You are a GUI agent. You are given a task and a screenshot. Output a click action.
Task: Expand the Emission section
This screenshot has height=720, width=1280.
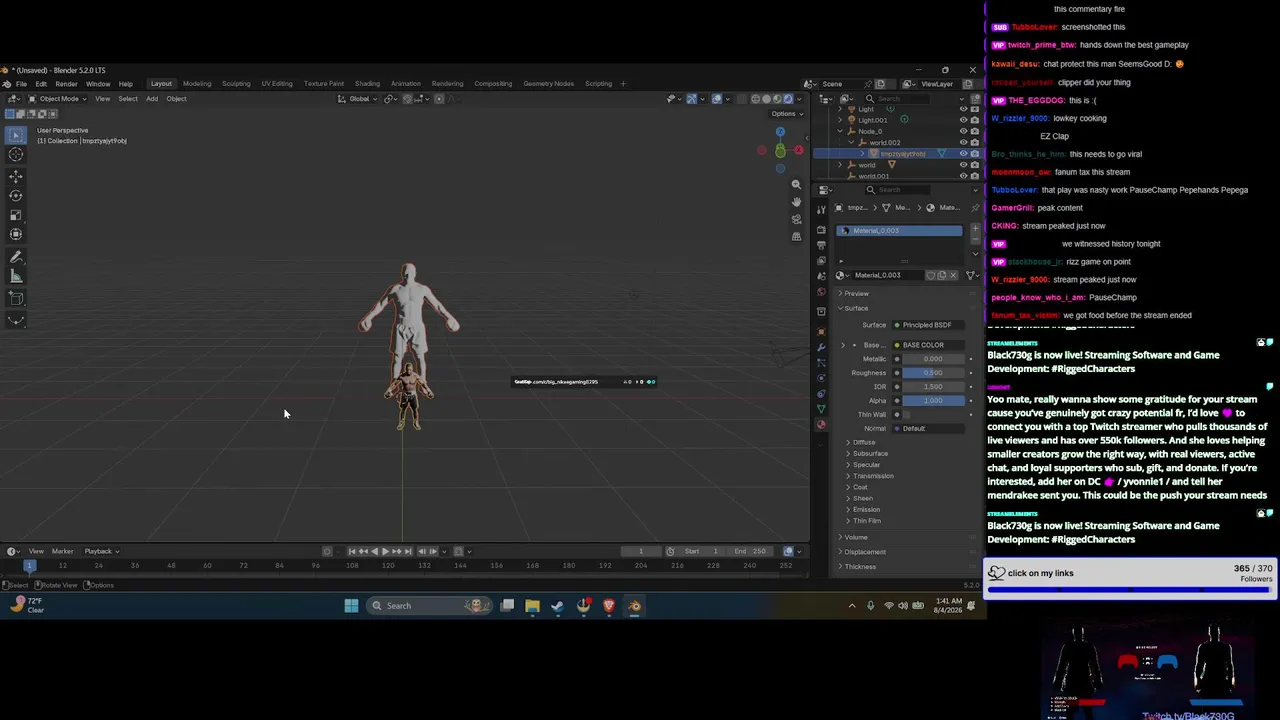(x=866, y=509)
